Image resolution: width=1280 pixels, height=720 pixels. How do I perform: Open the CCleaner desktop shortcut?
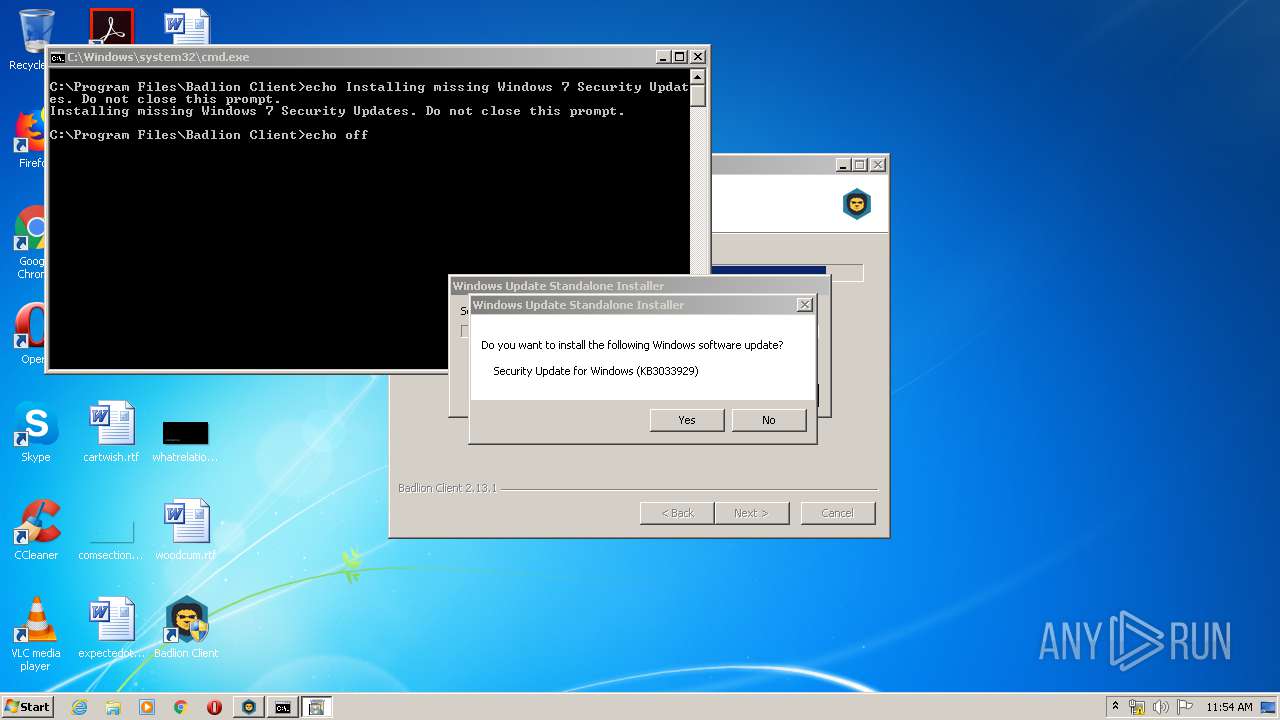click(x=36, y=530)
